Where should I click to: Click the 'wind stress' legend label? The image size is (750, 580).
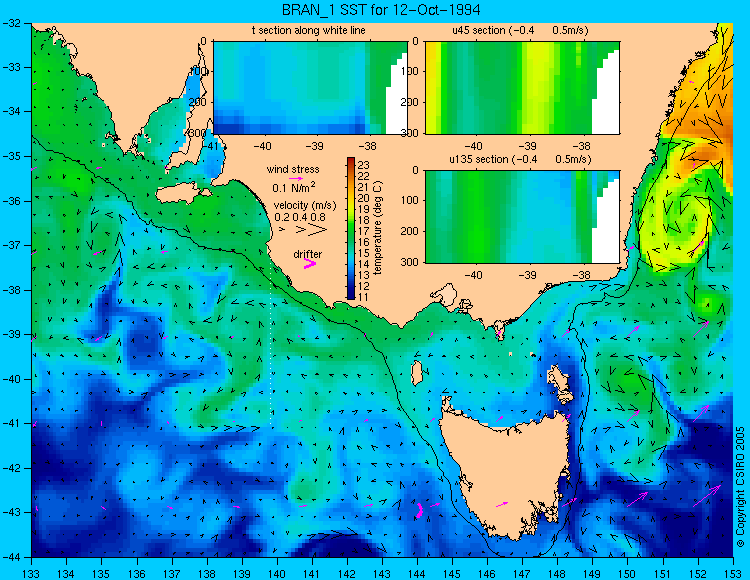coord(293,169)
